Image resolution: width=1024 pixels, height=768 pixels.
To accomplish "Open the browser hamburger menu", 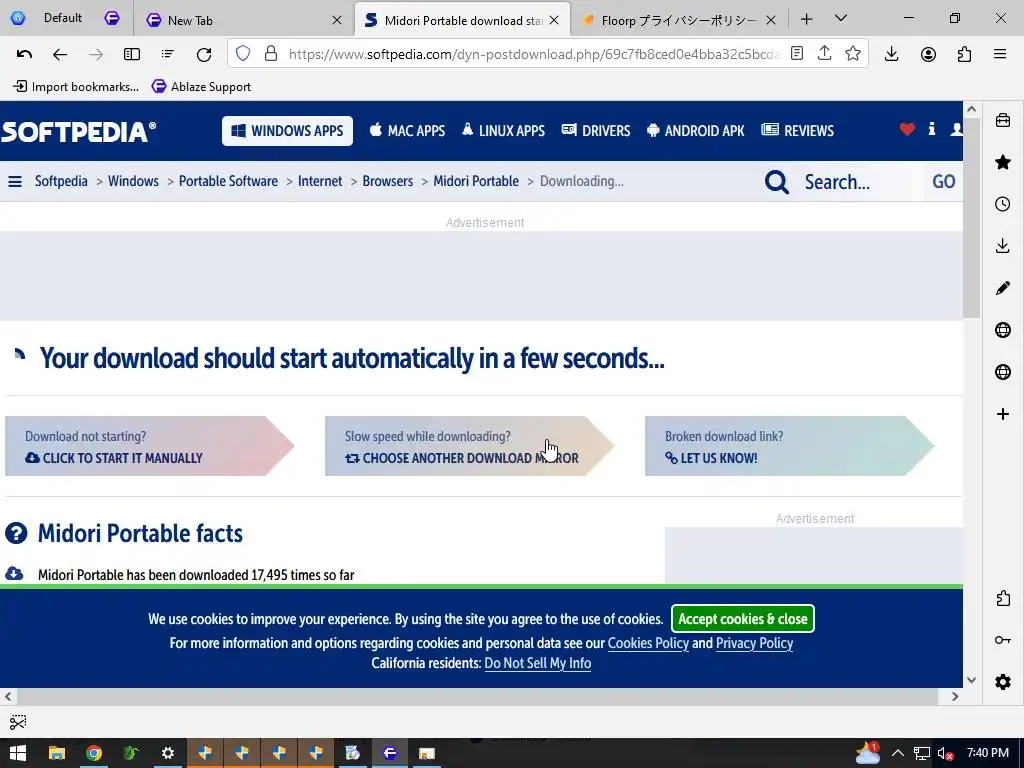I will 1000,54.
